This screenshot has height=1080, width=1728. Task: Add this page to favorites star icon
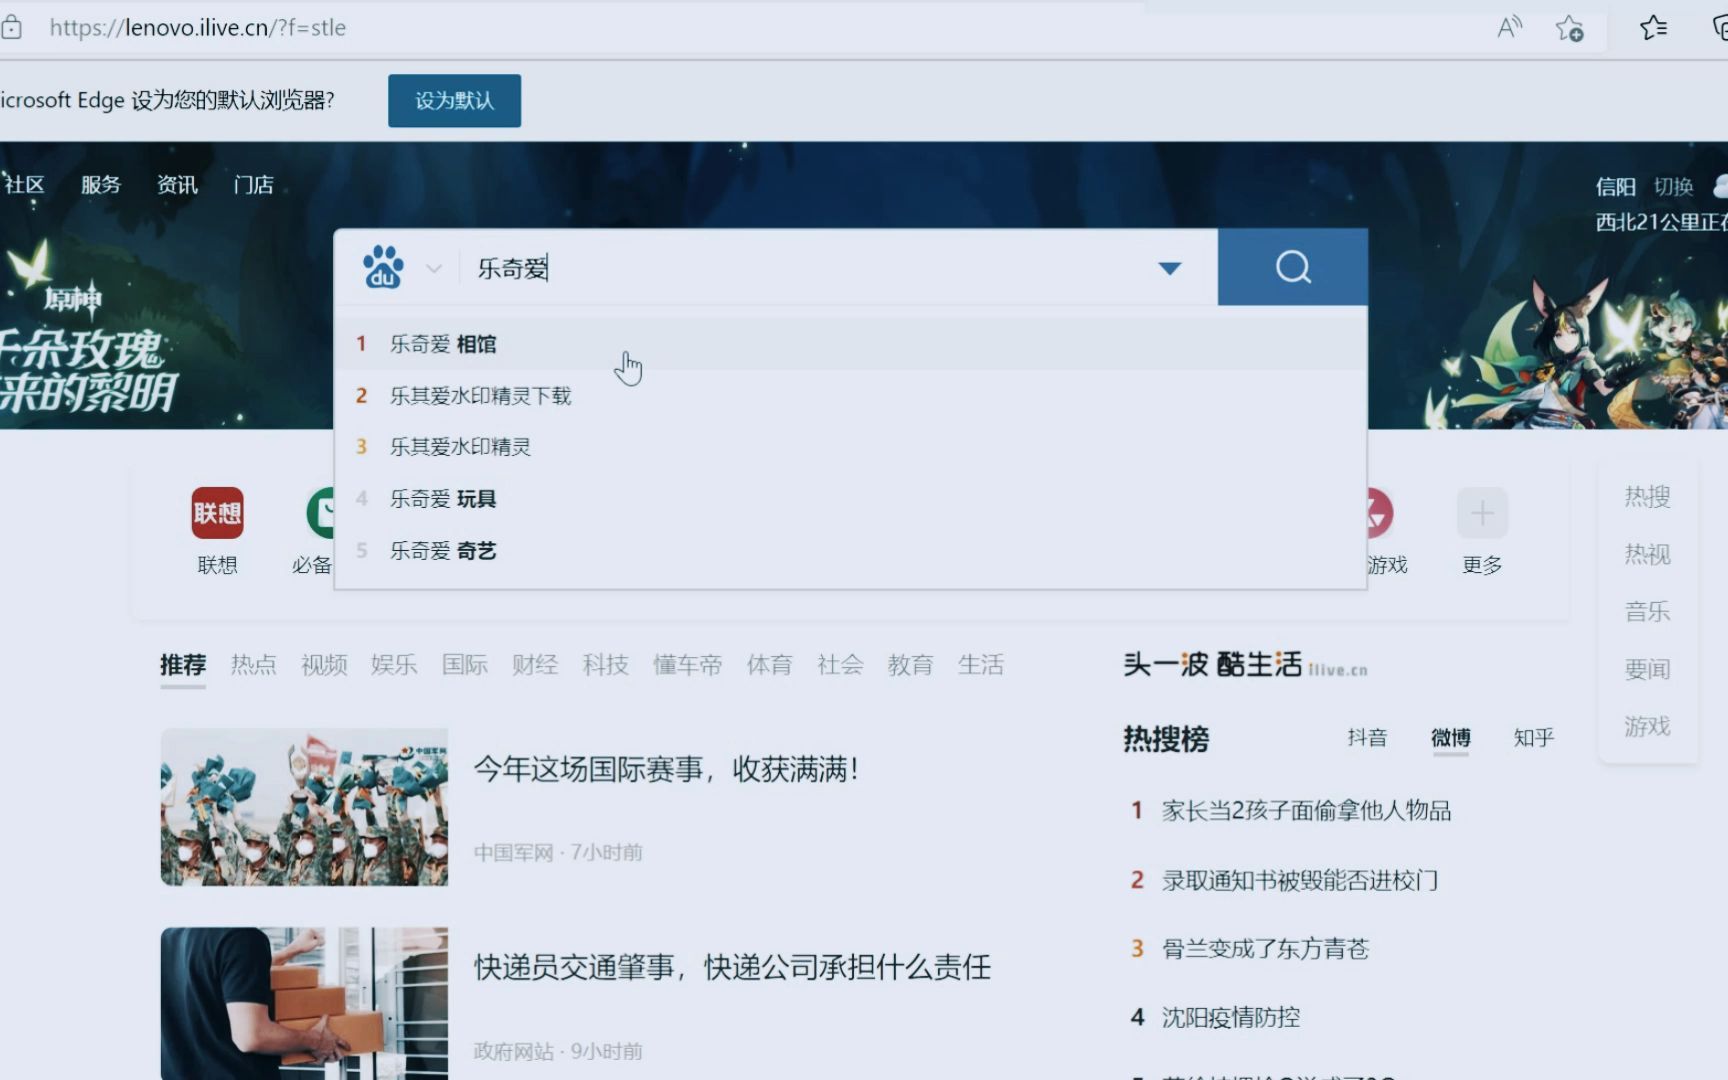(1569, 28)
